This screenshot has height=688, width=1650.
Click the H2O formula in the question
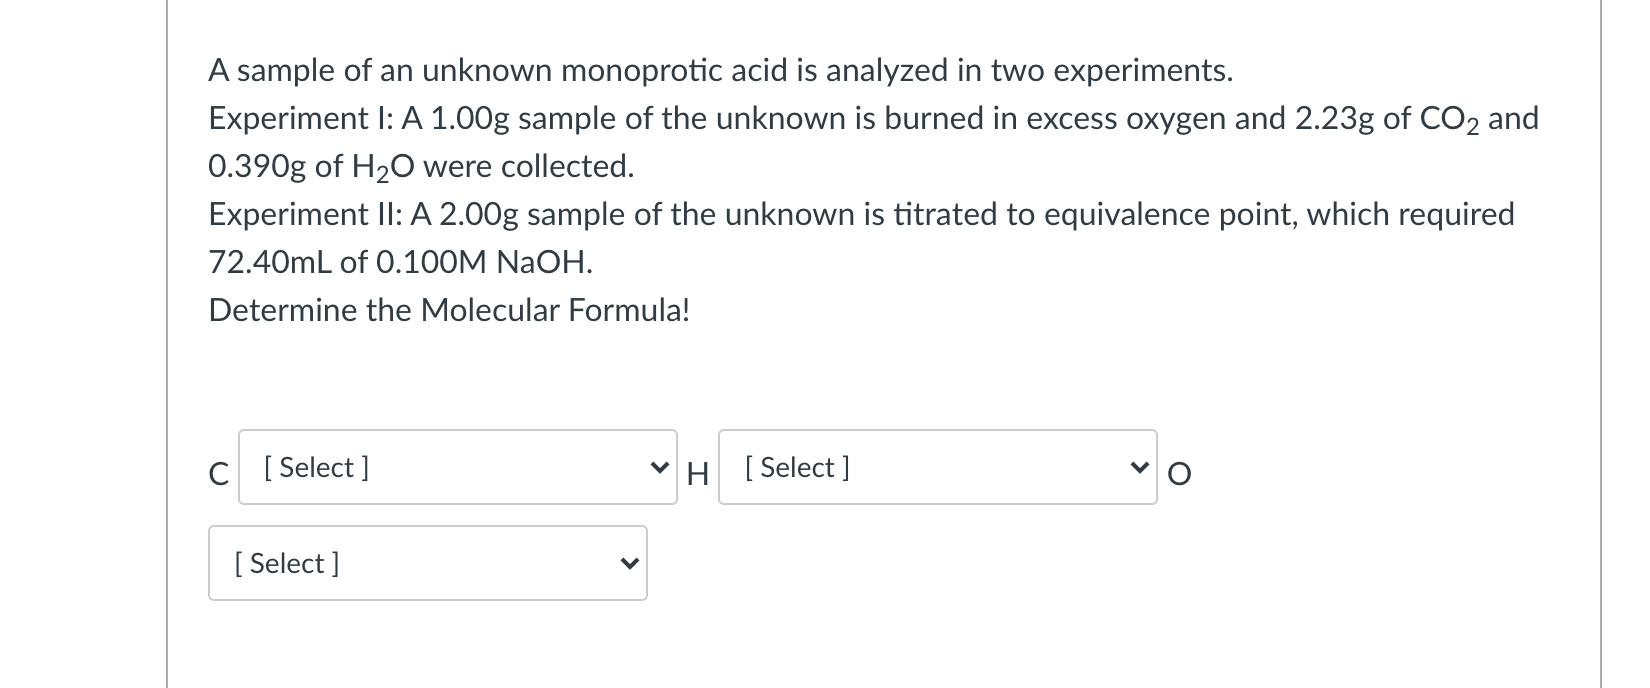[383, 167]
